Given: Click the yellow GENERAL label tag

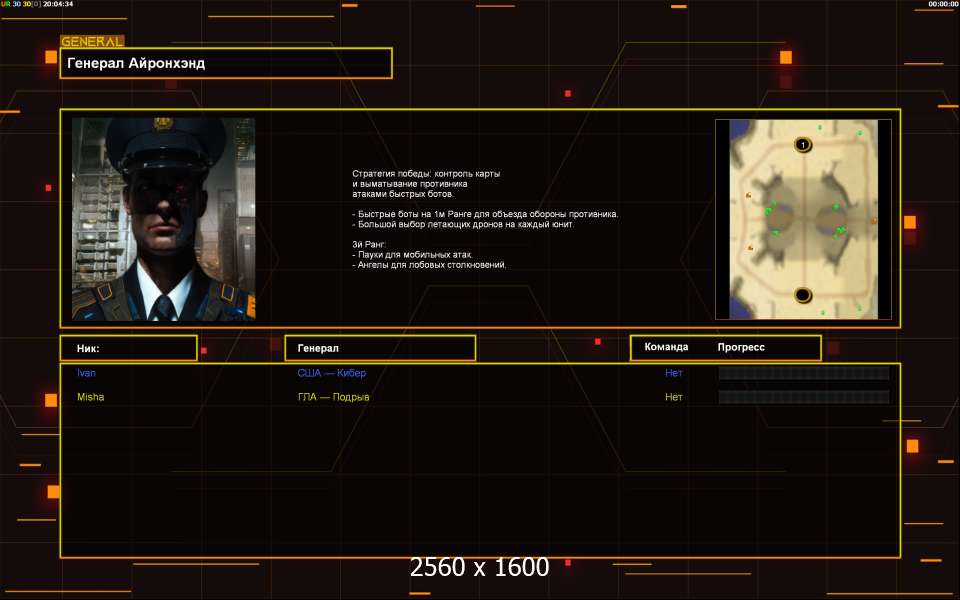Looking at the screenshot, I should click(92, 42).
